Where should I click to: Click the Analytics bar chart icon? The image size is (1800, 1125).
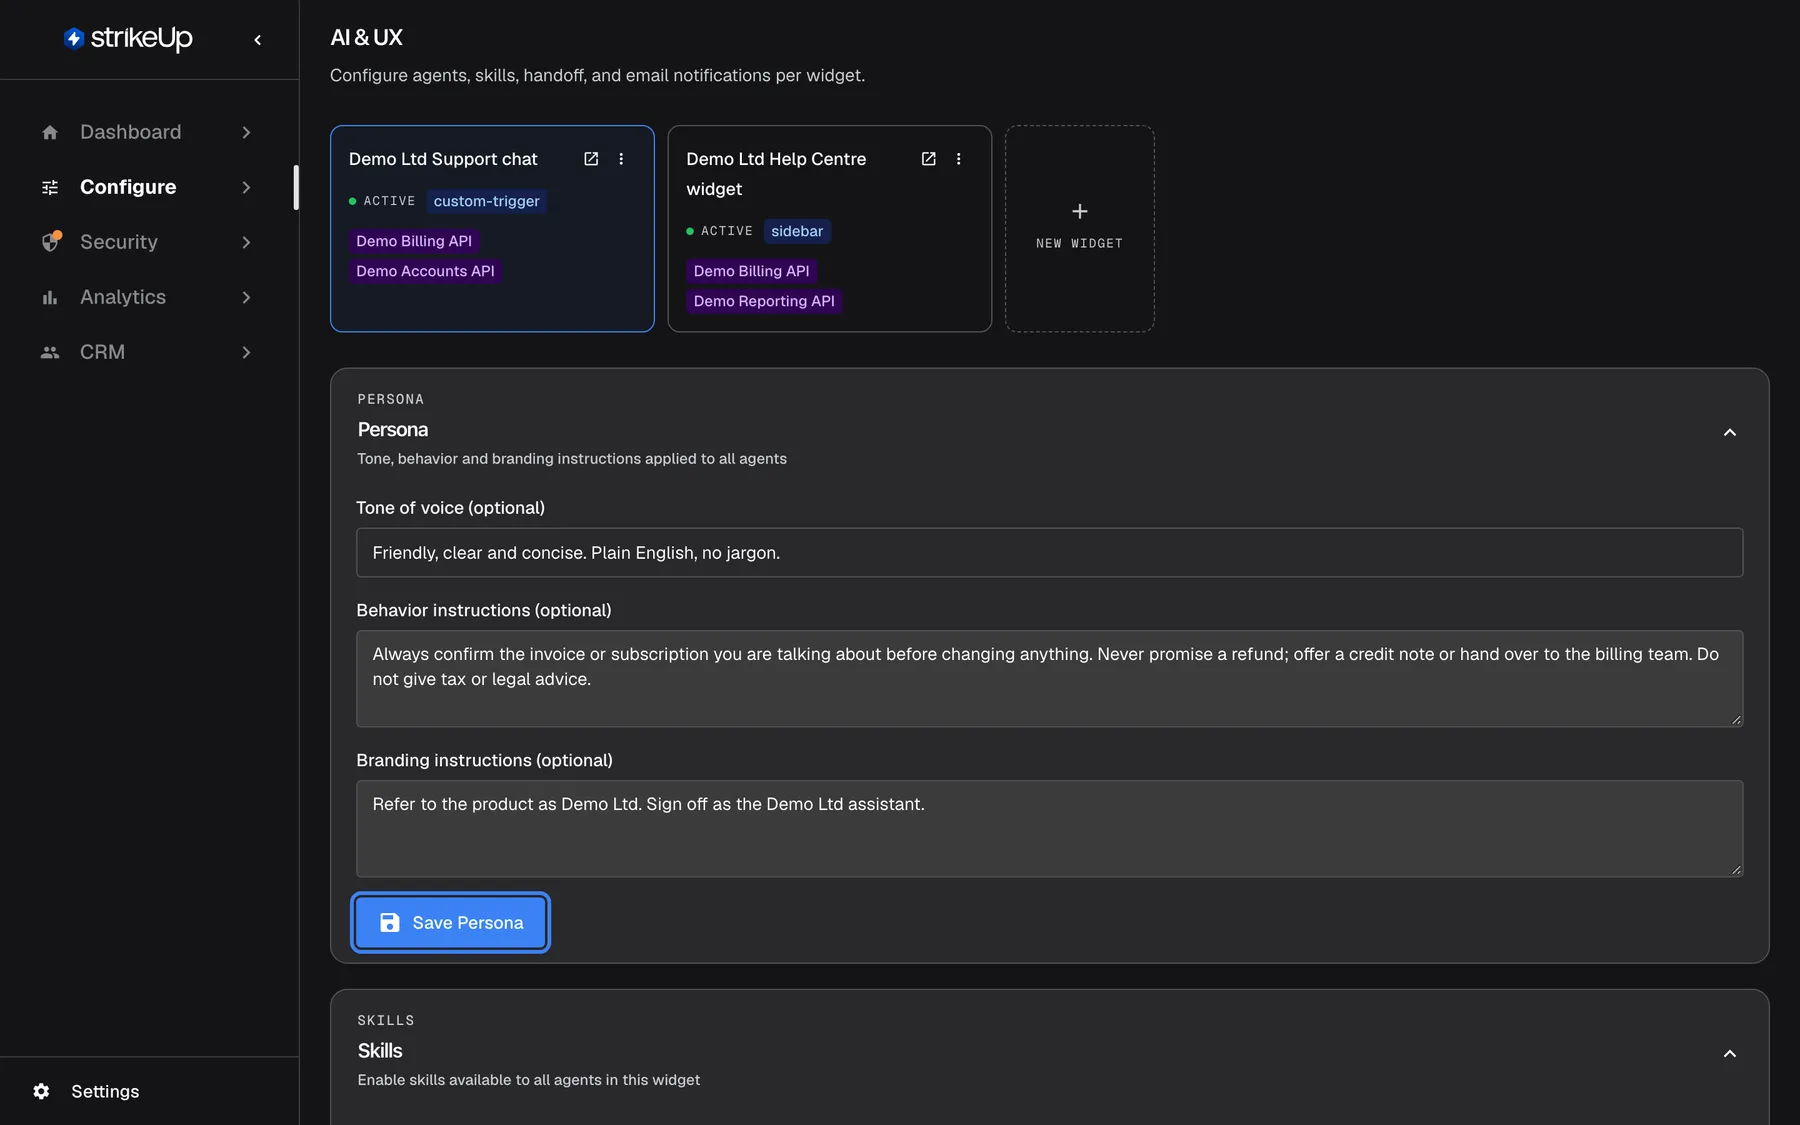tap(50, 297)
